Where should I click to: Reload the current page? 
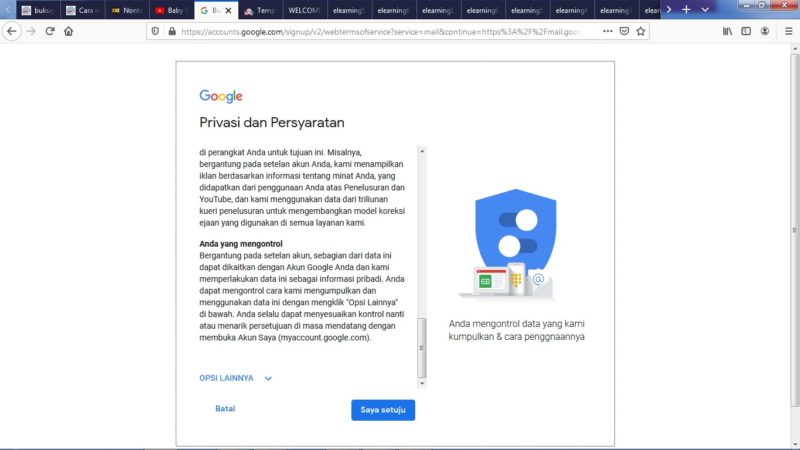(50, 31)
